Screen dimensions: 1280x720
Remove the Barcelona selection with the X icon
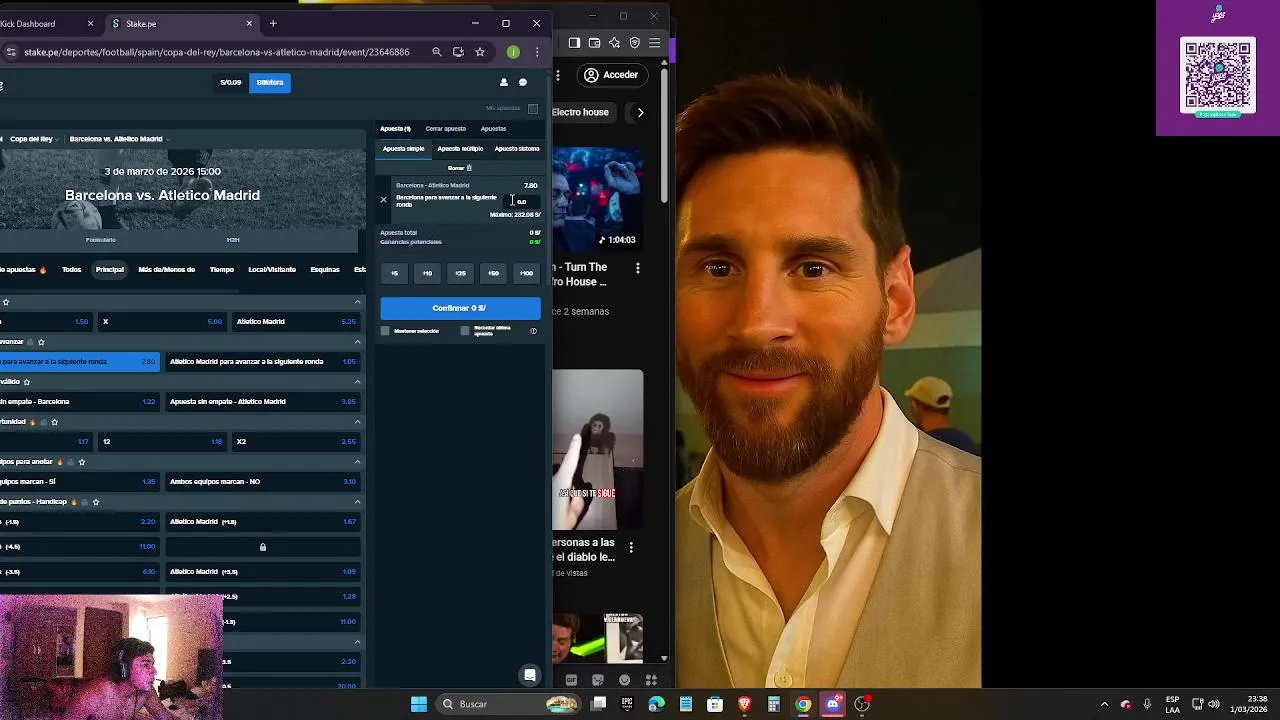383,200
